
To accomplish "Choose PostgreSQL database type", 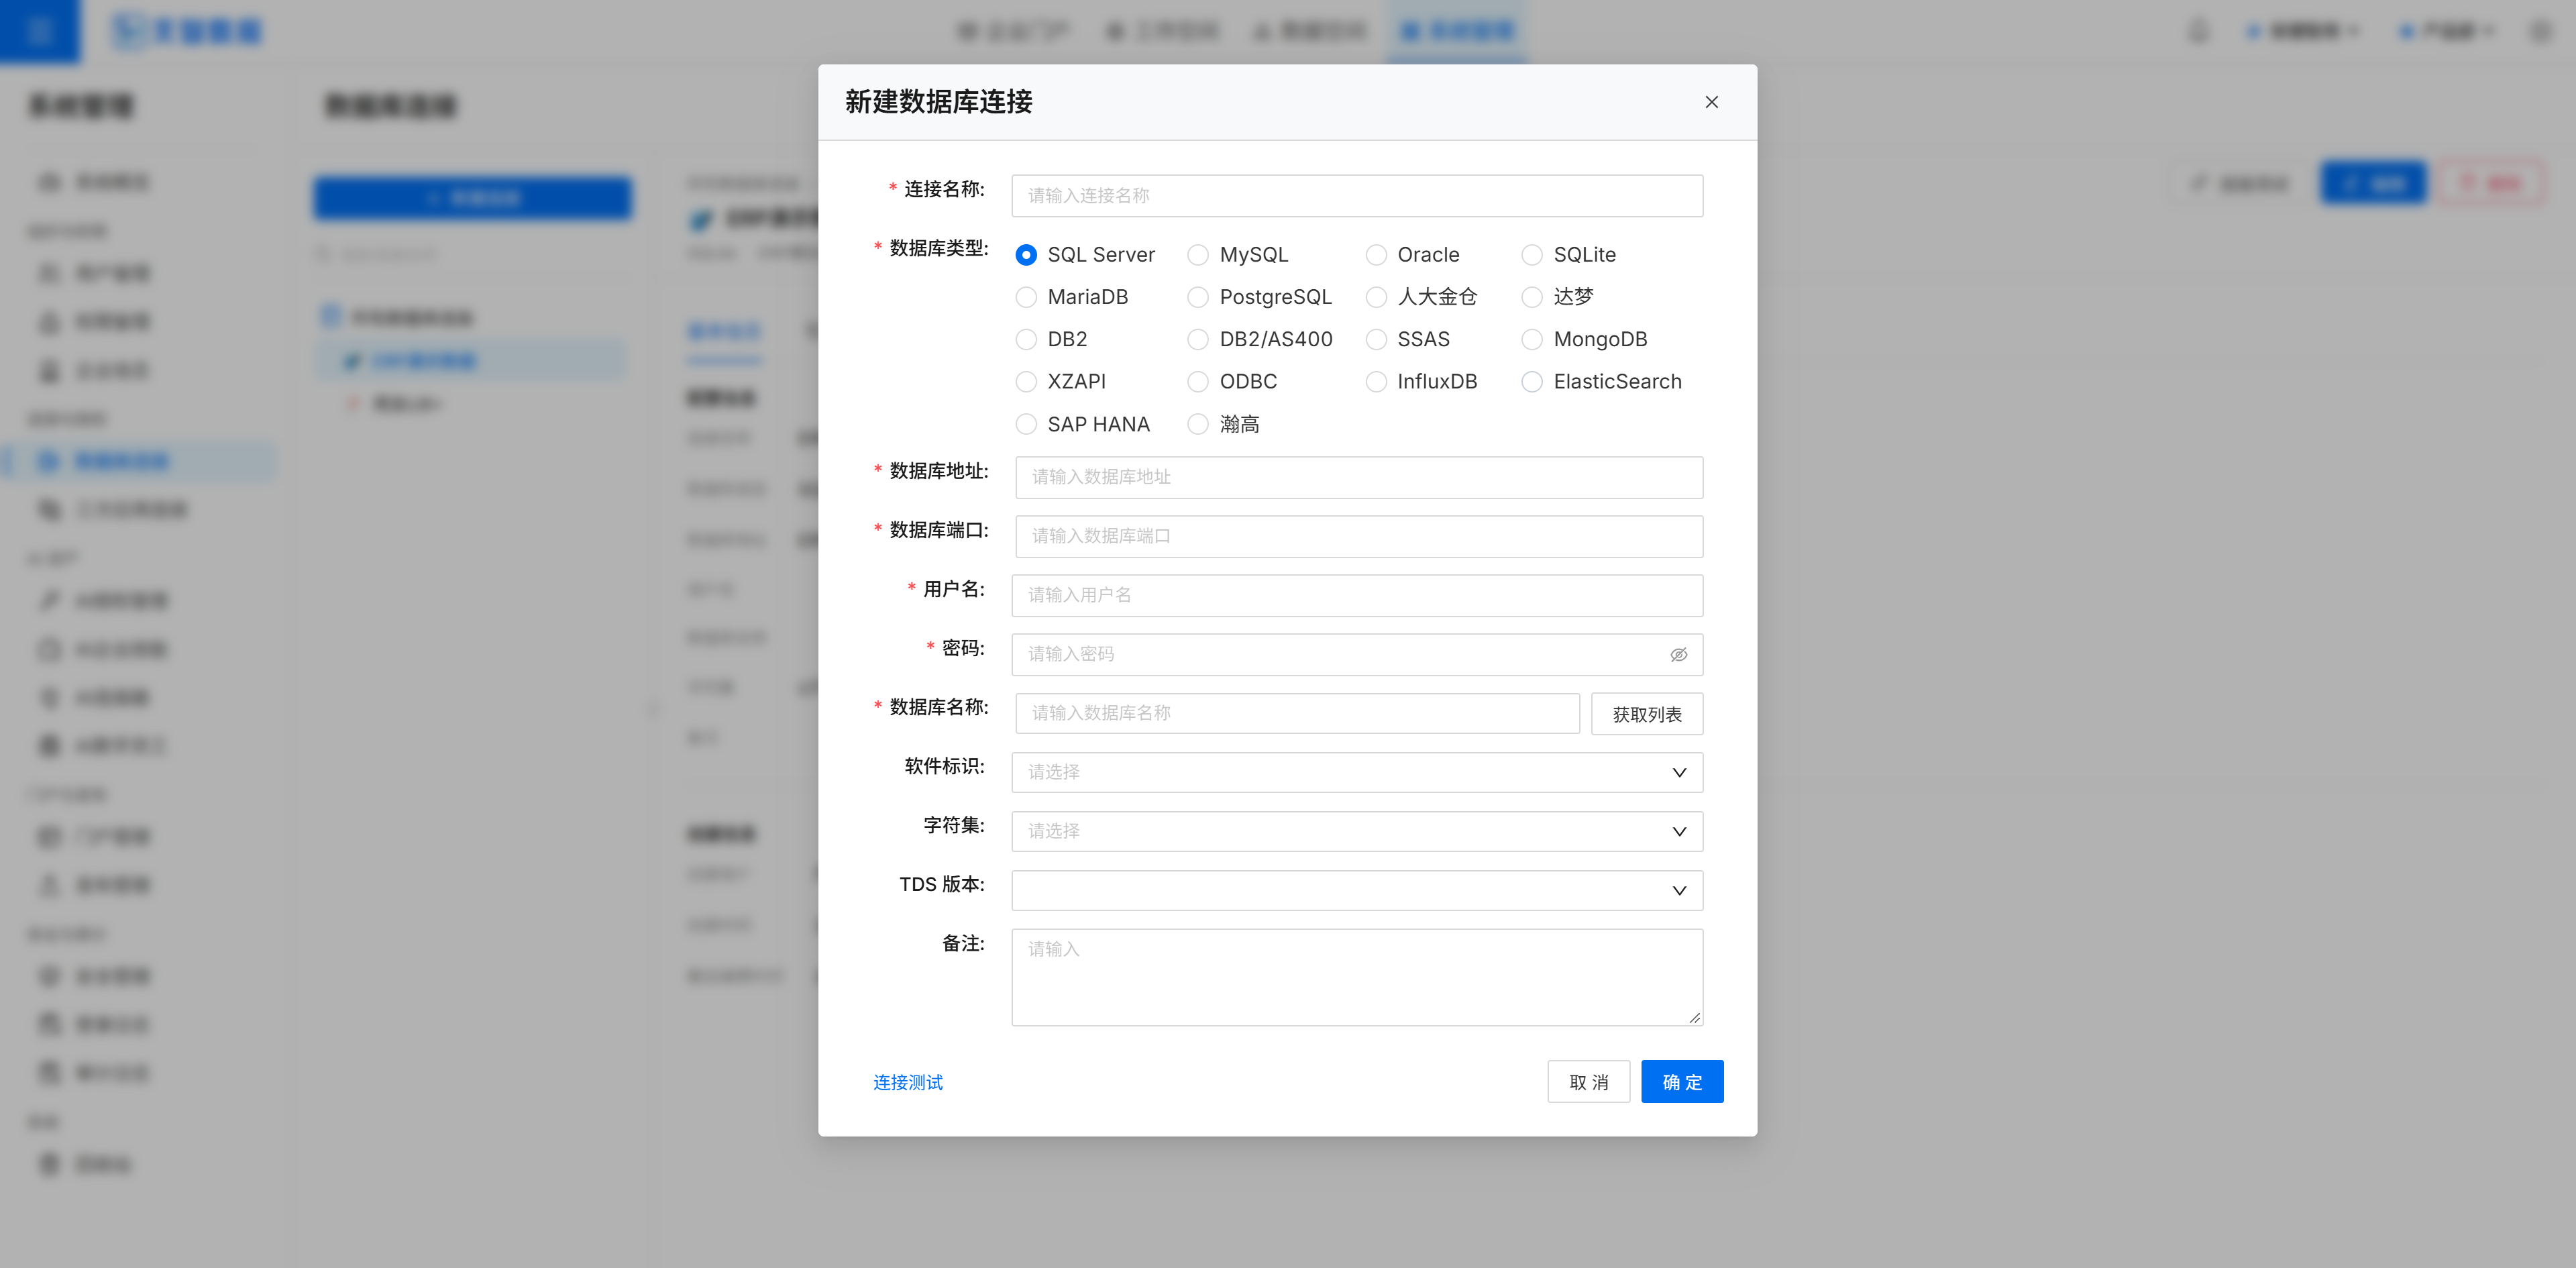I will tap(1198, 297).
